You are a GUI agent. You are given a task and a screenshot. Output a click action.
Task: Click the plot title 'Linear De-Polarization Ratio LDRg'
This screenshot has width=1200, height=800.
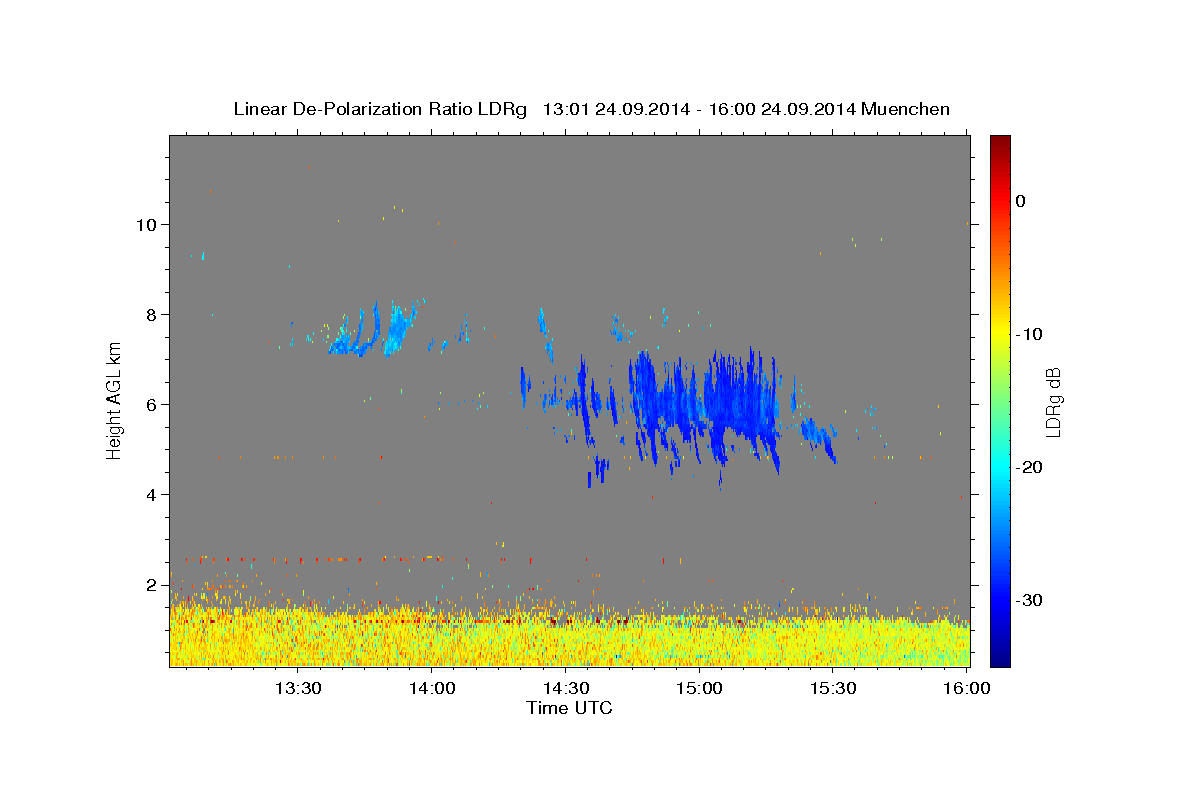point(379,109)
